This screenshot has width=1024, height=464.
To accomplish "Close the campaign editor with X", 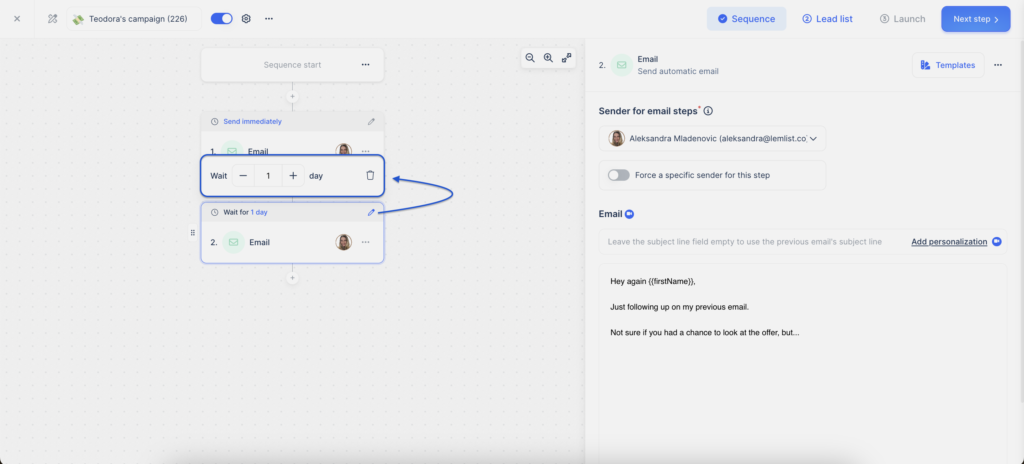I will click(x=17, y=19).
